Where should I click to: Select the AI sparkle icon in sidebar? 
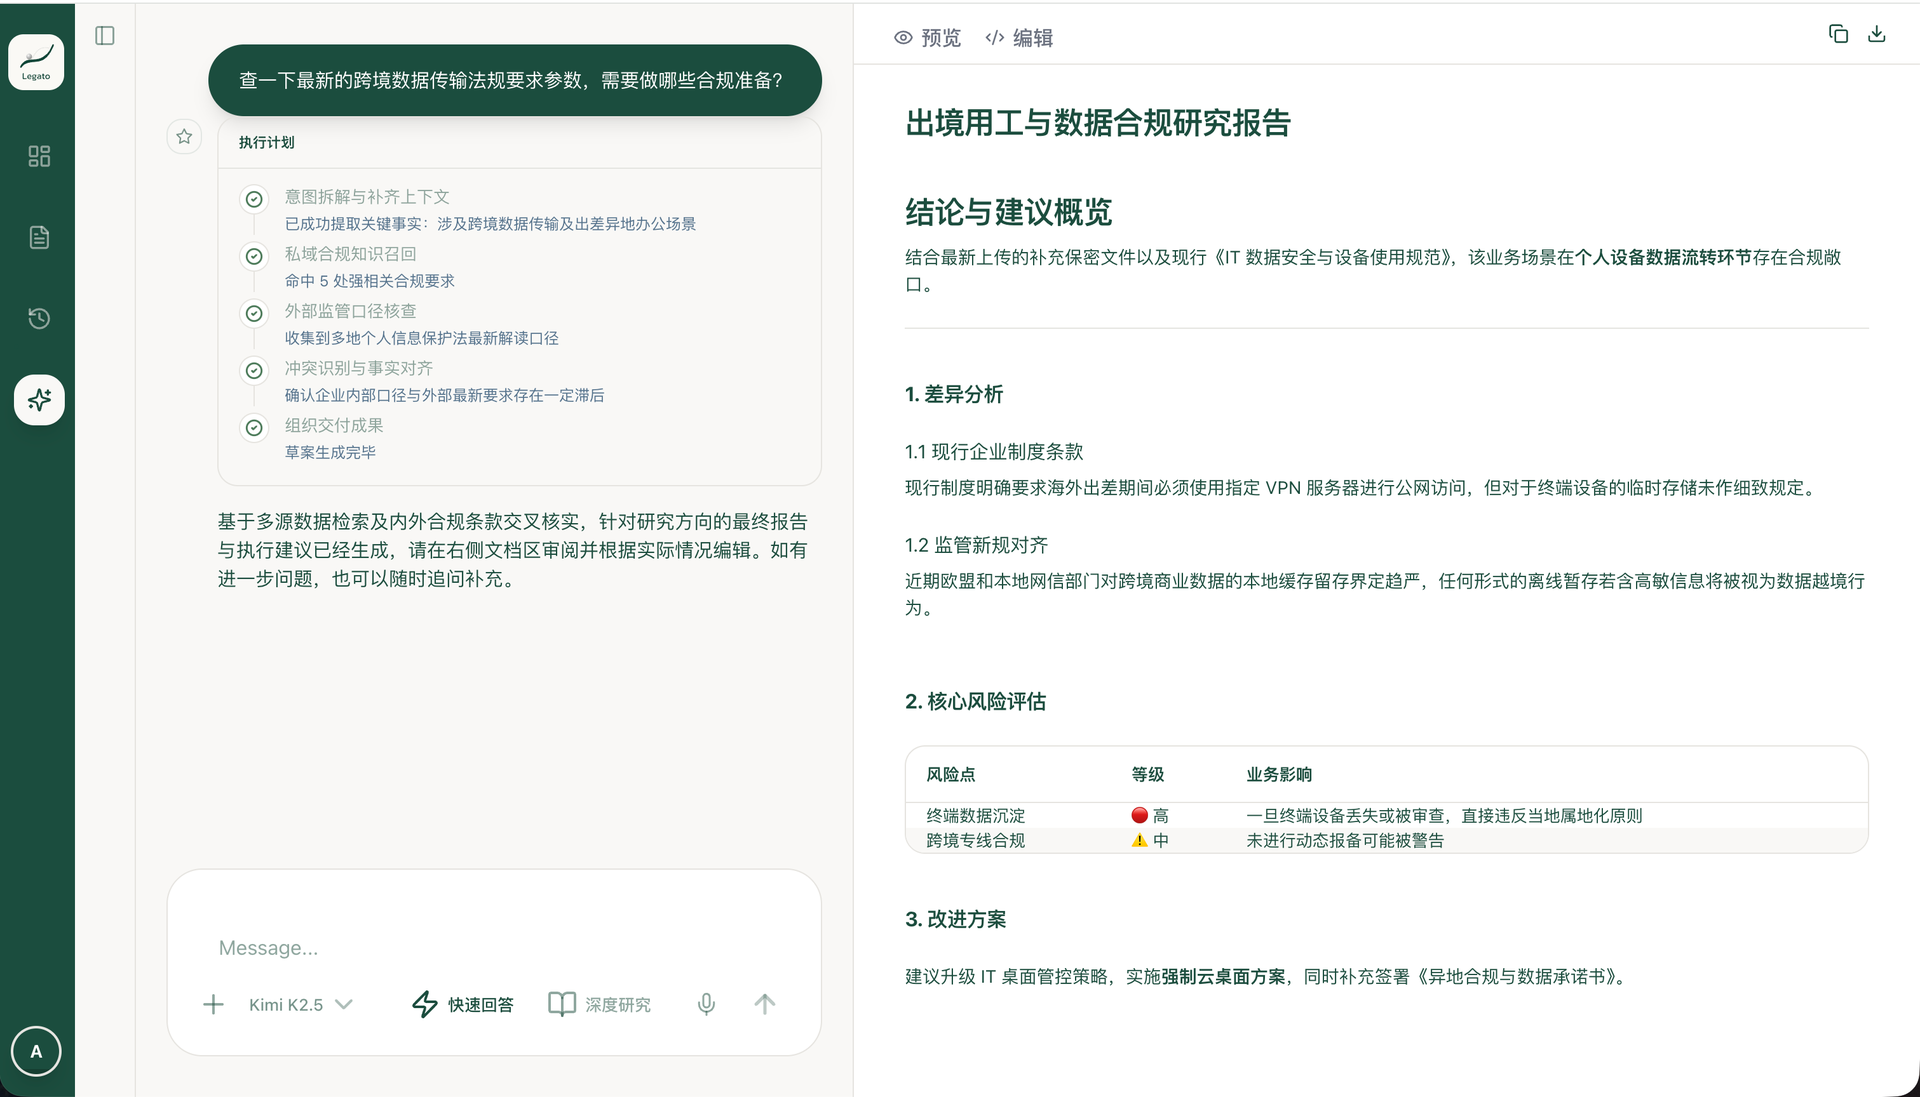point(39,400)
